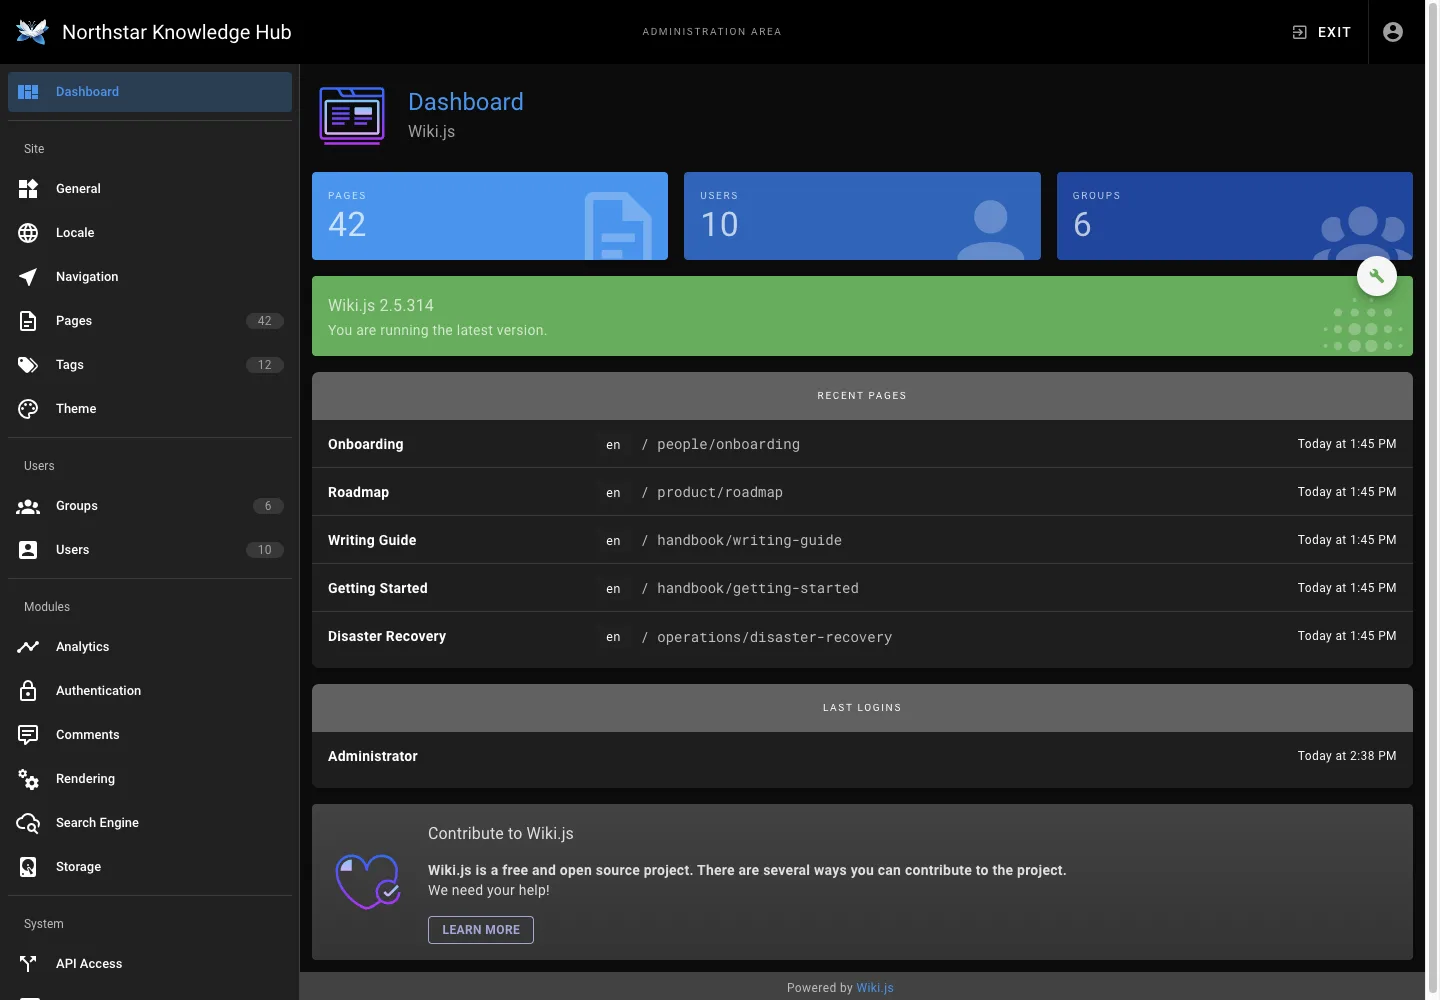The height and width of the screenshot is (1000, 1440).
Task: Open Storage module settings
Action: [150, 867]
